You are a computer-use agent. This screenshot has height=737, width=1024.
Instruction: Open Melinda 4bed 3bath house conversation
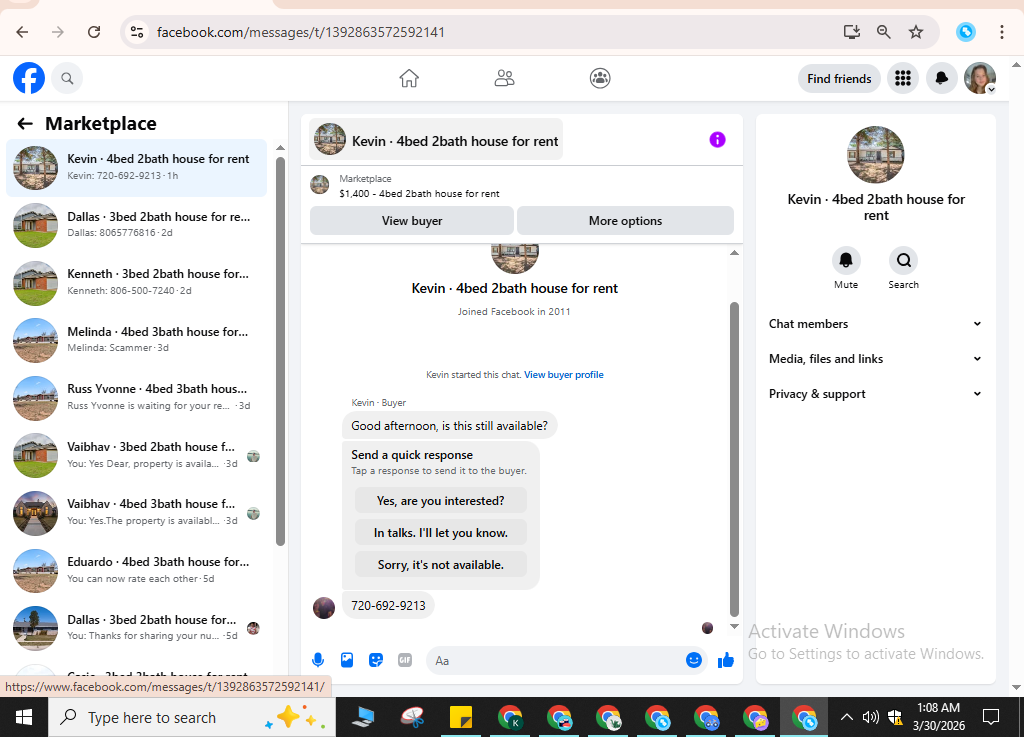click(136, 340)
